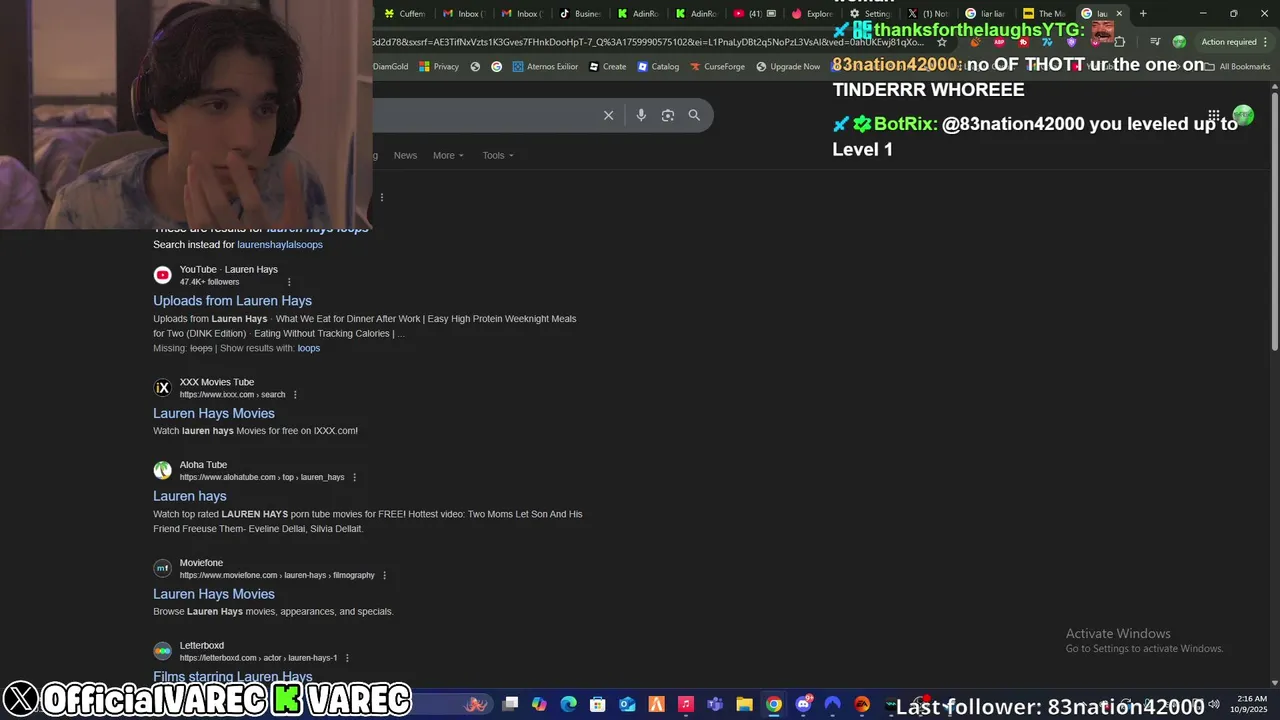Clear the Google search box text
This screenshot has width=1280, height=720.
pos(608,115)
